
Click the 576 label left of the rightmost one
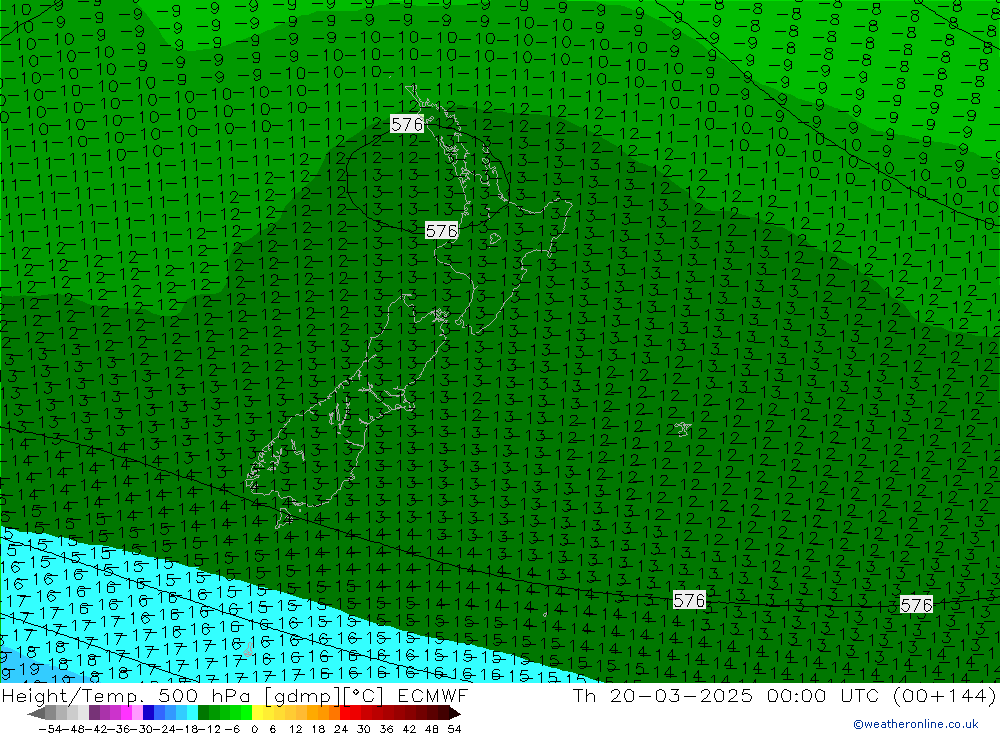coord(689,600)
